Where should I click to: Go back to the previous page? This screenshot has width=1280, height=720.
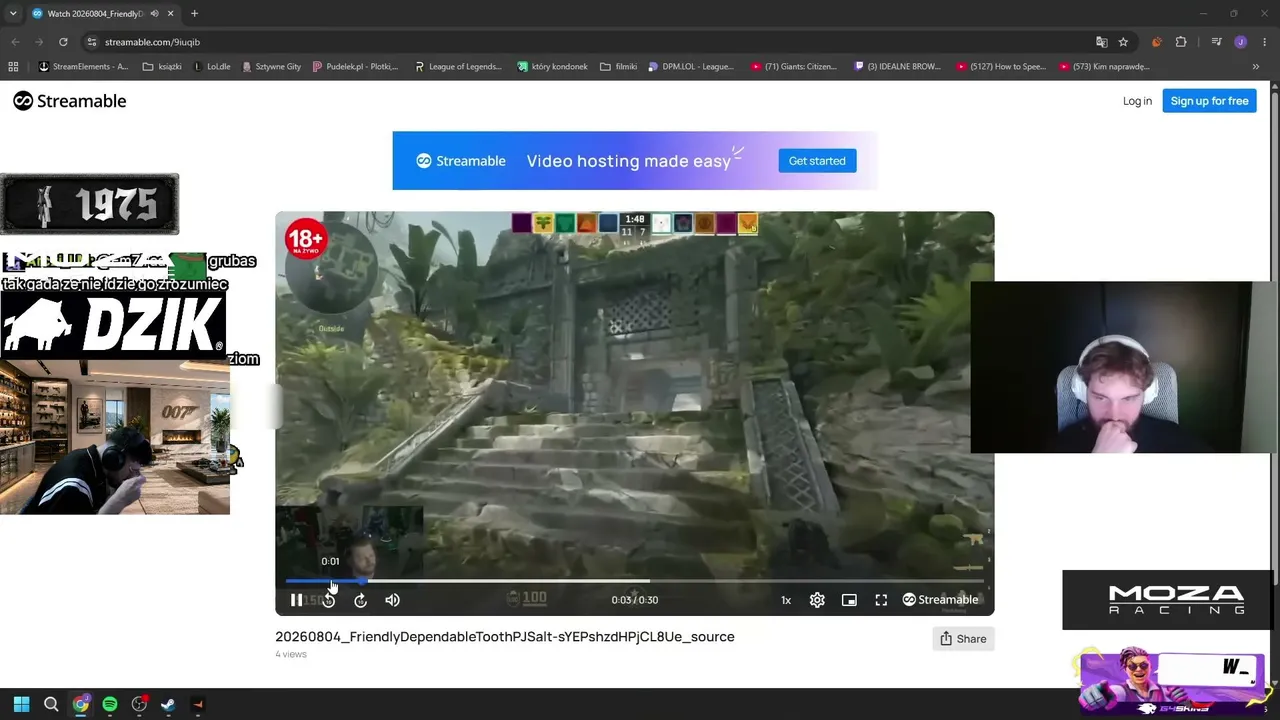[15, 42]
